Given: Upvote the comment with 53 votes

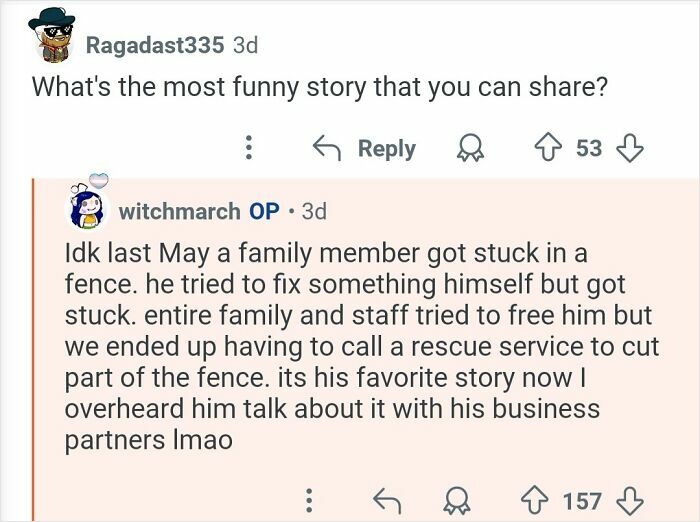Looking at the screenshot, I should (545, 148).
